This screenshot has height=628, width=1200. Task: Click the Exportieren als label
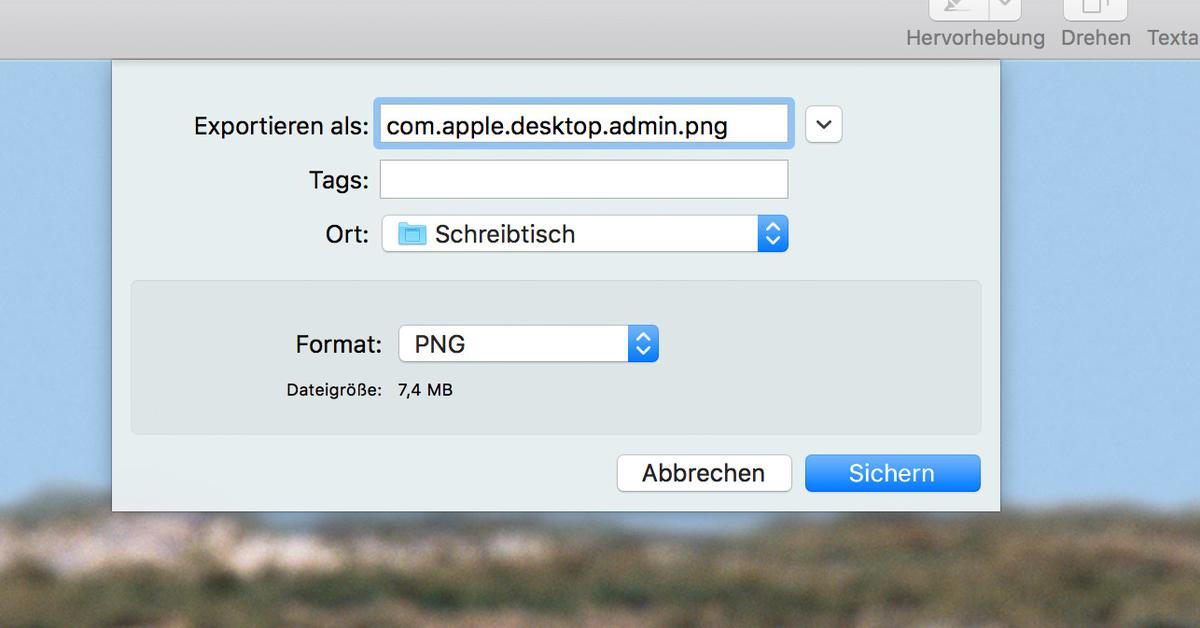[281, 126]
